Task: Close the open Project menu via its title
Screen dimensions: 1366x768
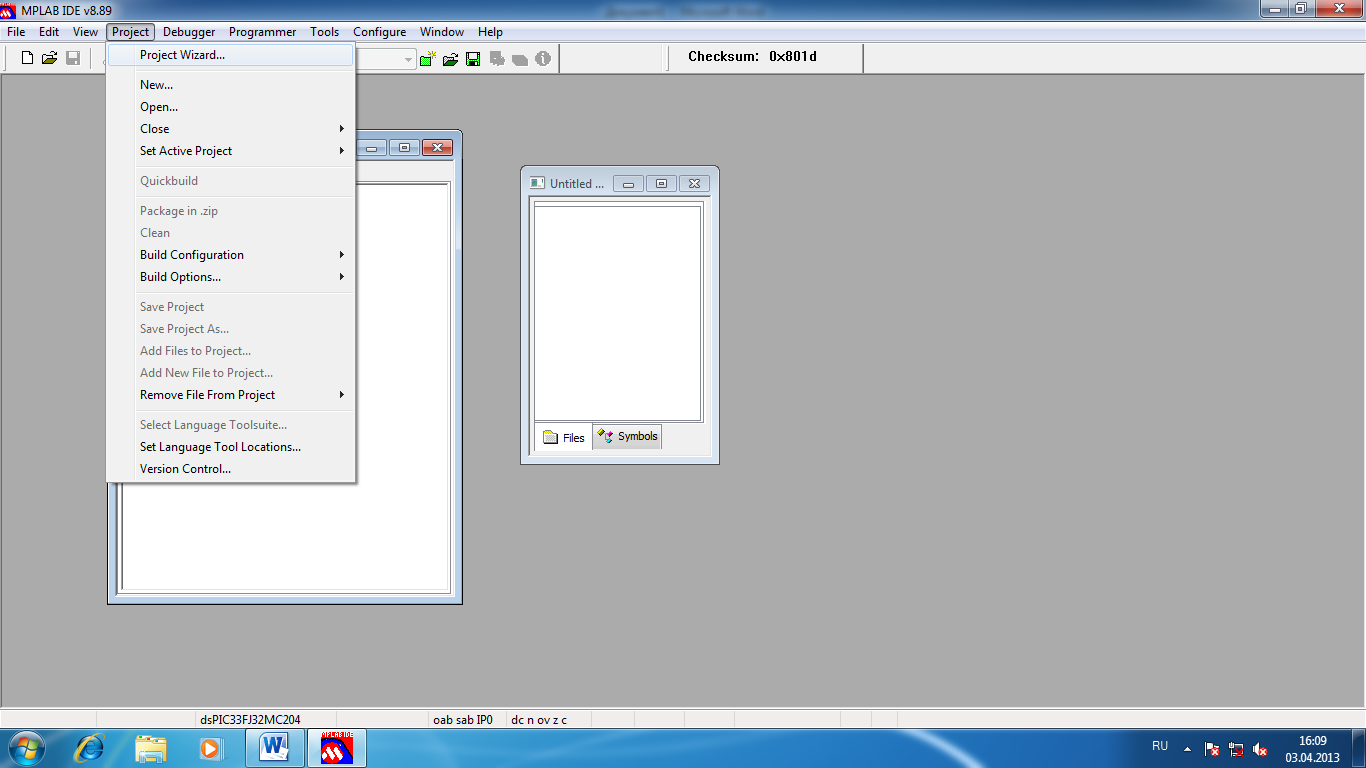Action: pos(131,32)
